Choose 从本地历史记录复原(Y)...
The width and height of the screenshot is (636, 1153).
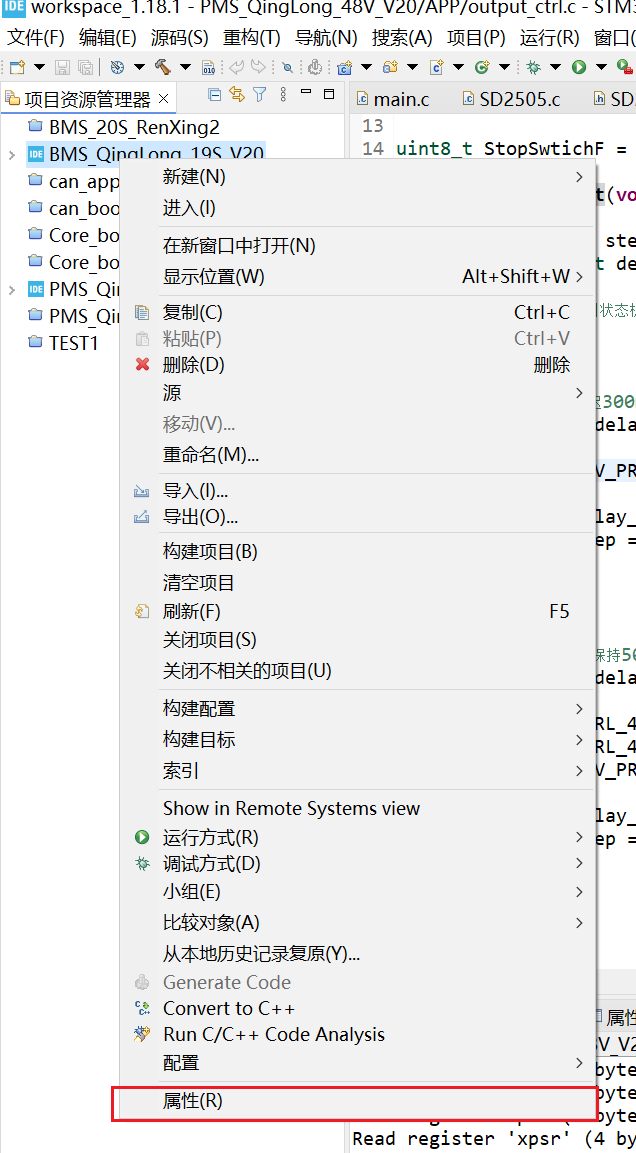click(357, 954)
